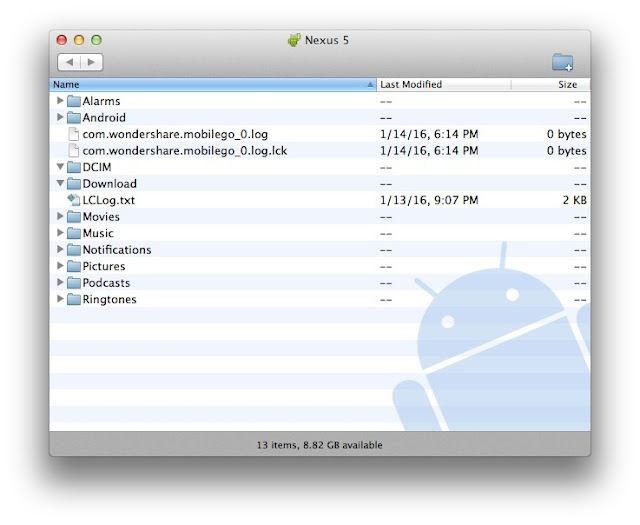The height and width of the screenshot is (525, 640).
Task: Expand the Android folder triangle
Action: click(x=60, y=117)
